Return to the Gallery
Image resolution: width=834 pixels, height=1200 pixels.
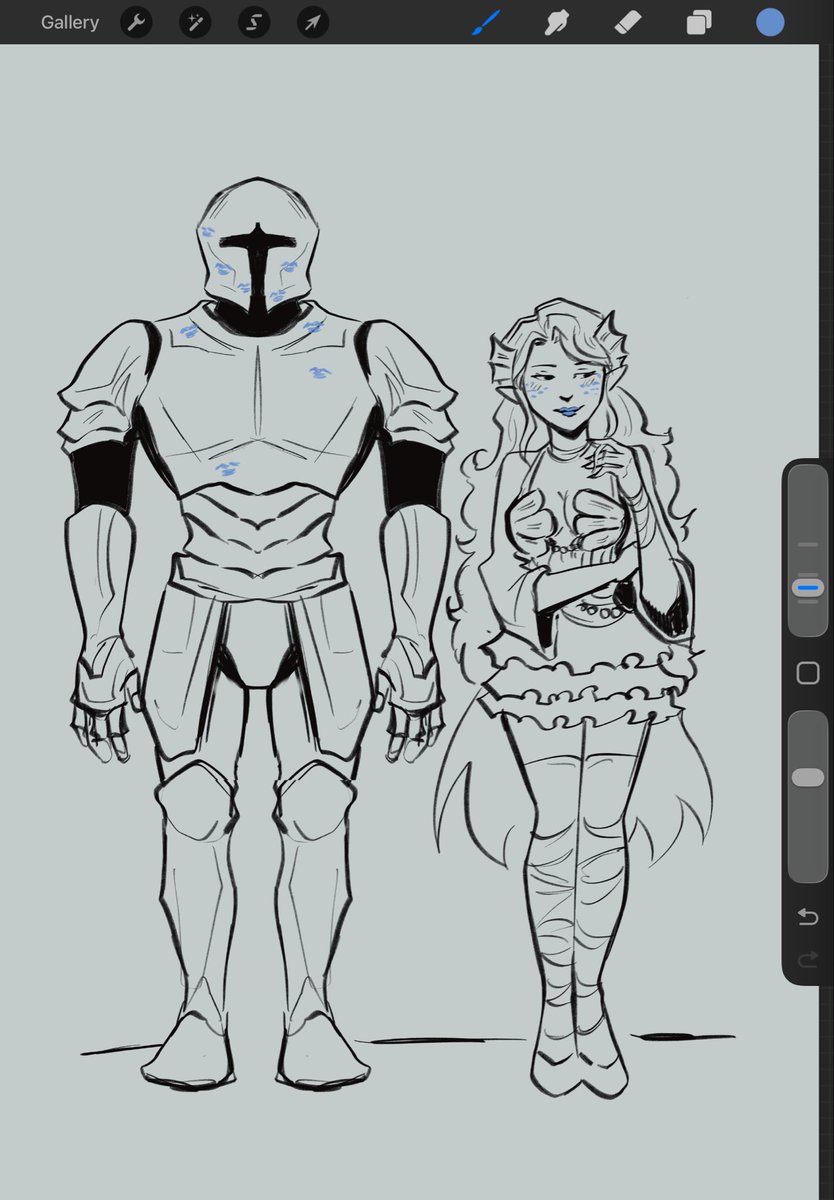click(69, 22)
